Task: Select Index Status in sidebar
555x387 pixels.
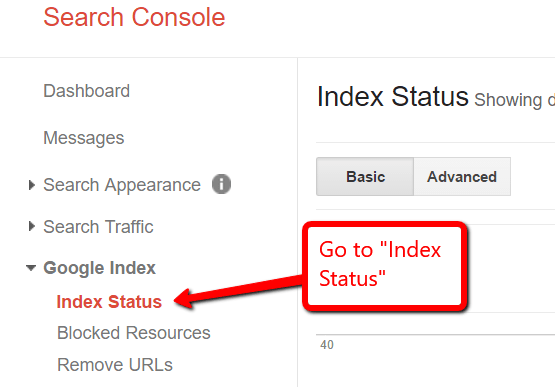Action: coord(109,302)
